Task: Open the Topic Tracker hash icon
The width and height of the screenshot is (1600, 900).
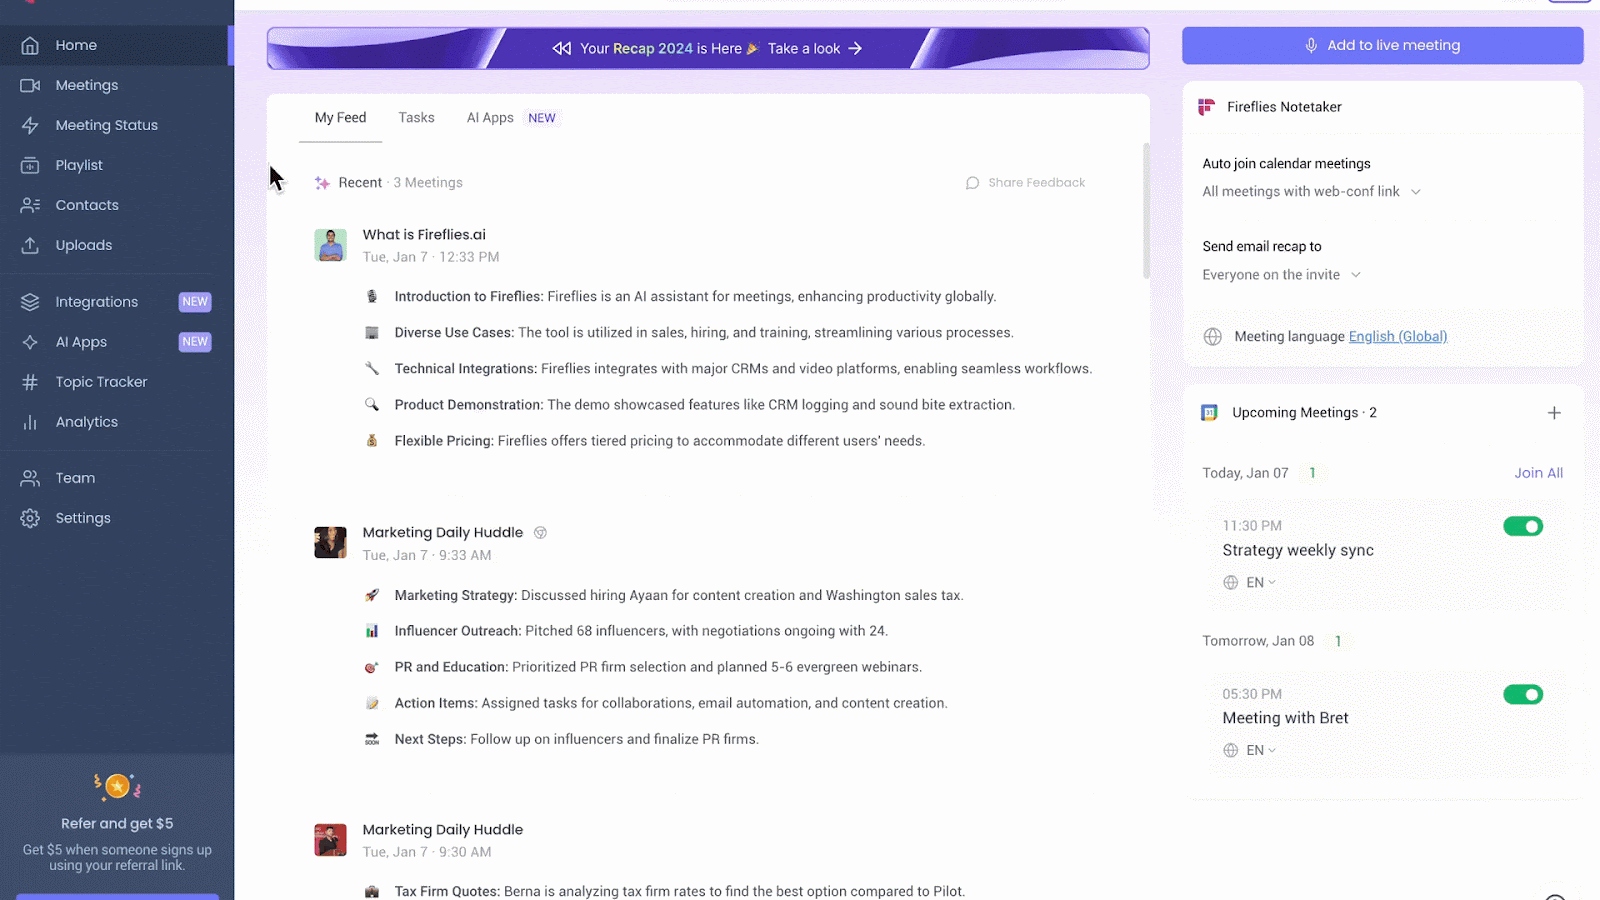Action: click(x=30, y=382)
